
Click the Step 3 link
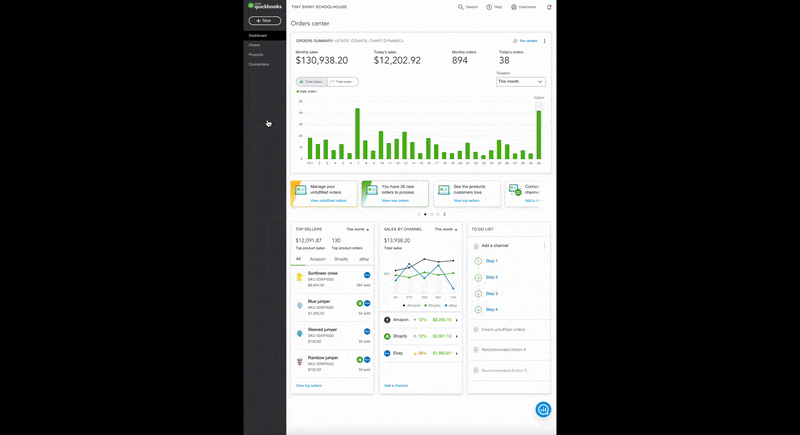tap(491, 294)
